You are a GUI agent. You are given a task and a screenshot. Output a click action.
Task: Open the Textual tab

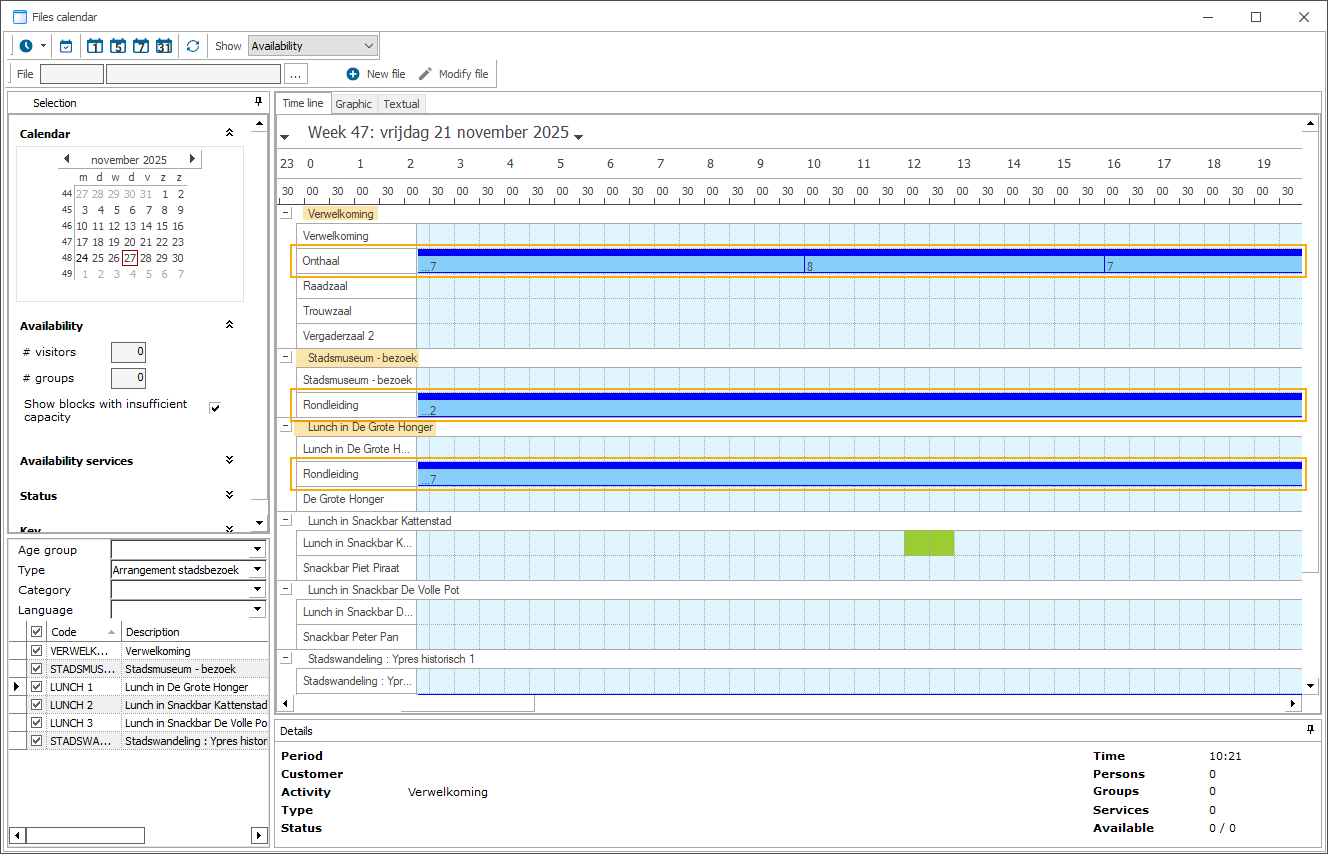[x=401, y=104]
